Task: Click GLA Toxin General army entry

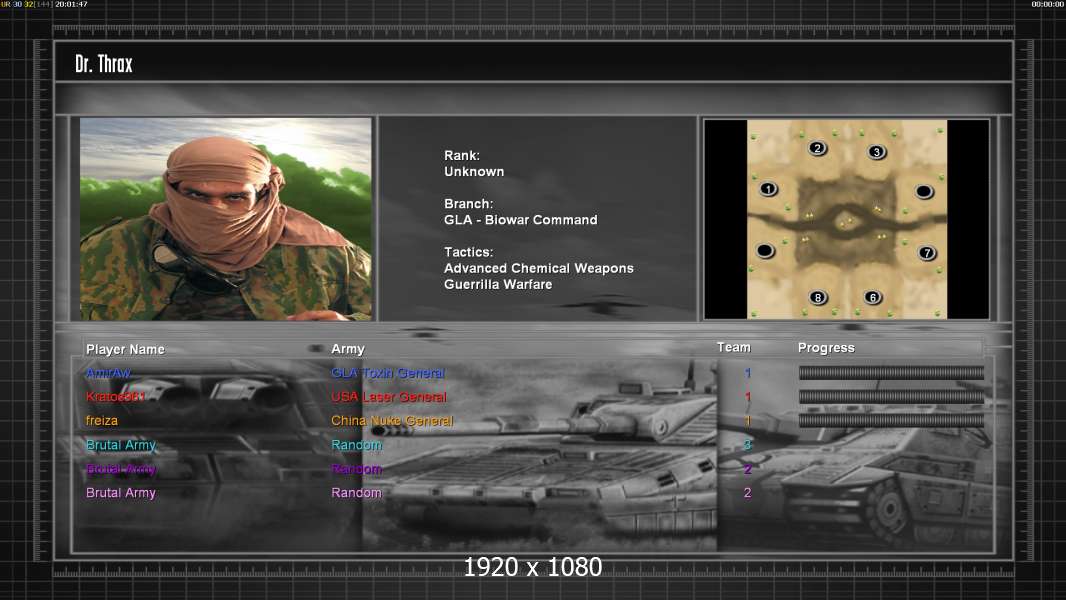Action: point(388,373)
